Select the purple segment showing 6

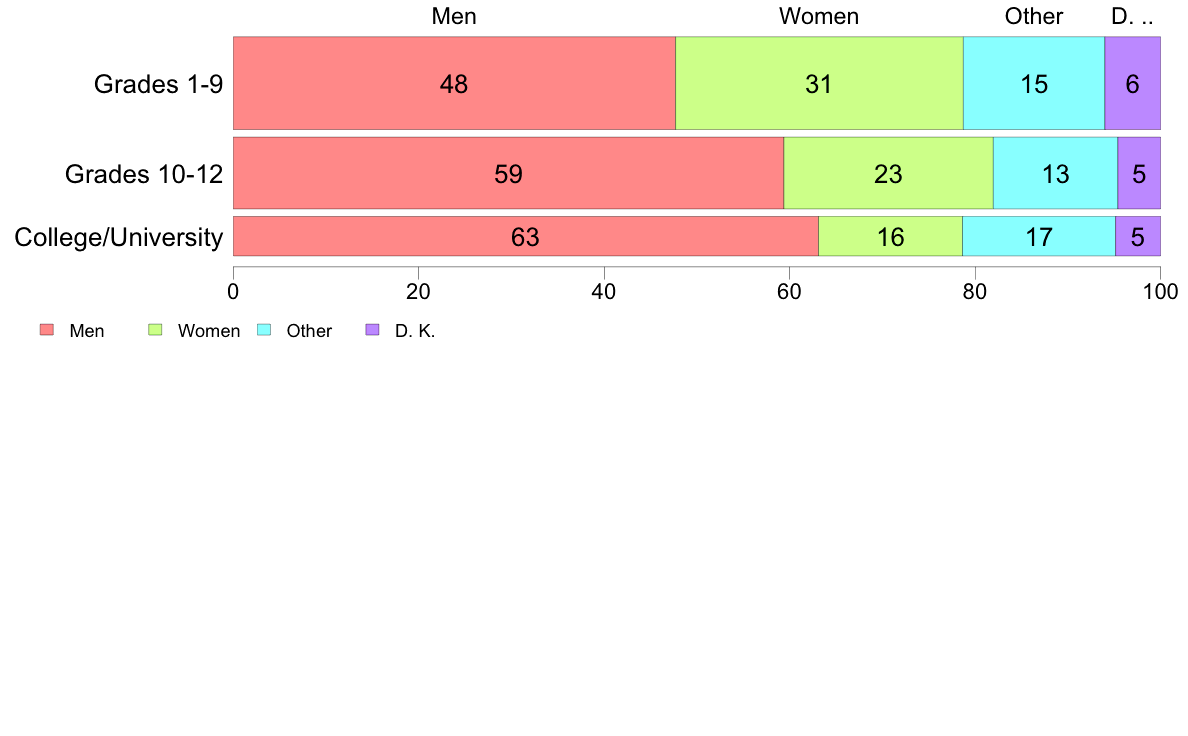pos(1133,83)
